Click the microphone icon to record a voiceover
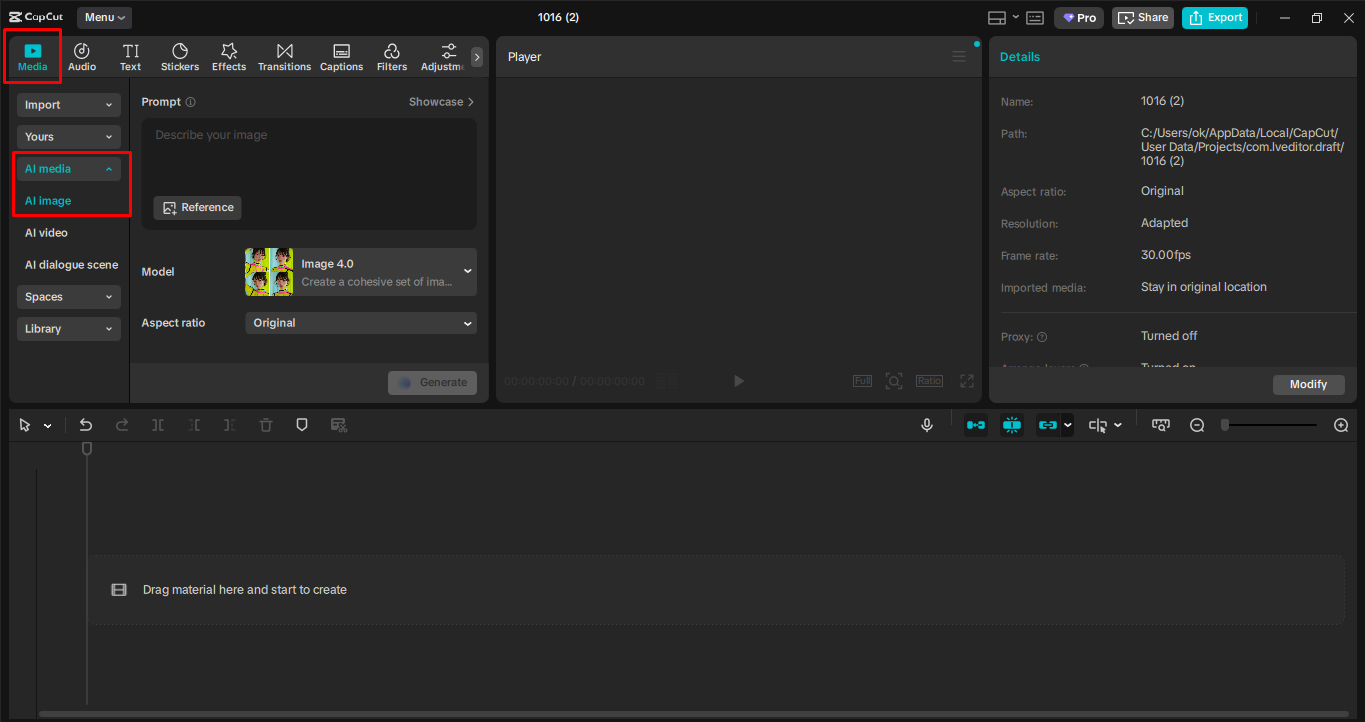 927,424
